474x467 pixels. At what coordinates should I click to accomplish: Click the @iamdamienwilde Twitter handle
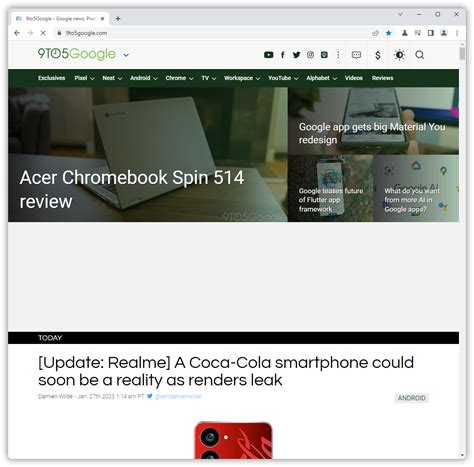178,396
